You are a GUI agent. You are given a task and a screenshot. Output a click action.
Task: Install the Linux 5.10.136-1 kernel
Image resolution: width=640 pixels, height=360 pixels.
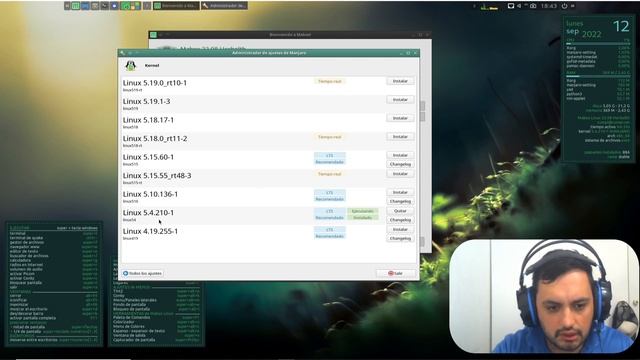pyautogui.click(x=400, y=192)
